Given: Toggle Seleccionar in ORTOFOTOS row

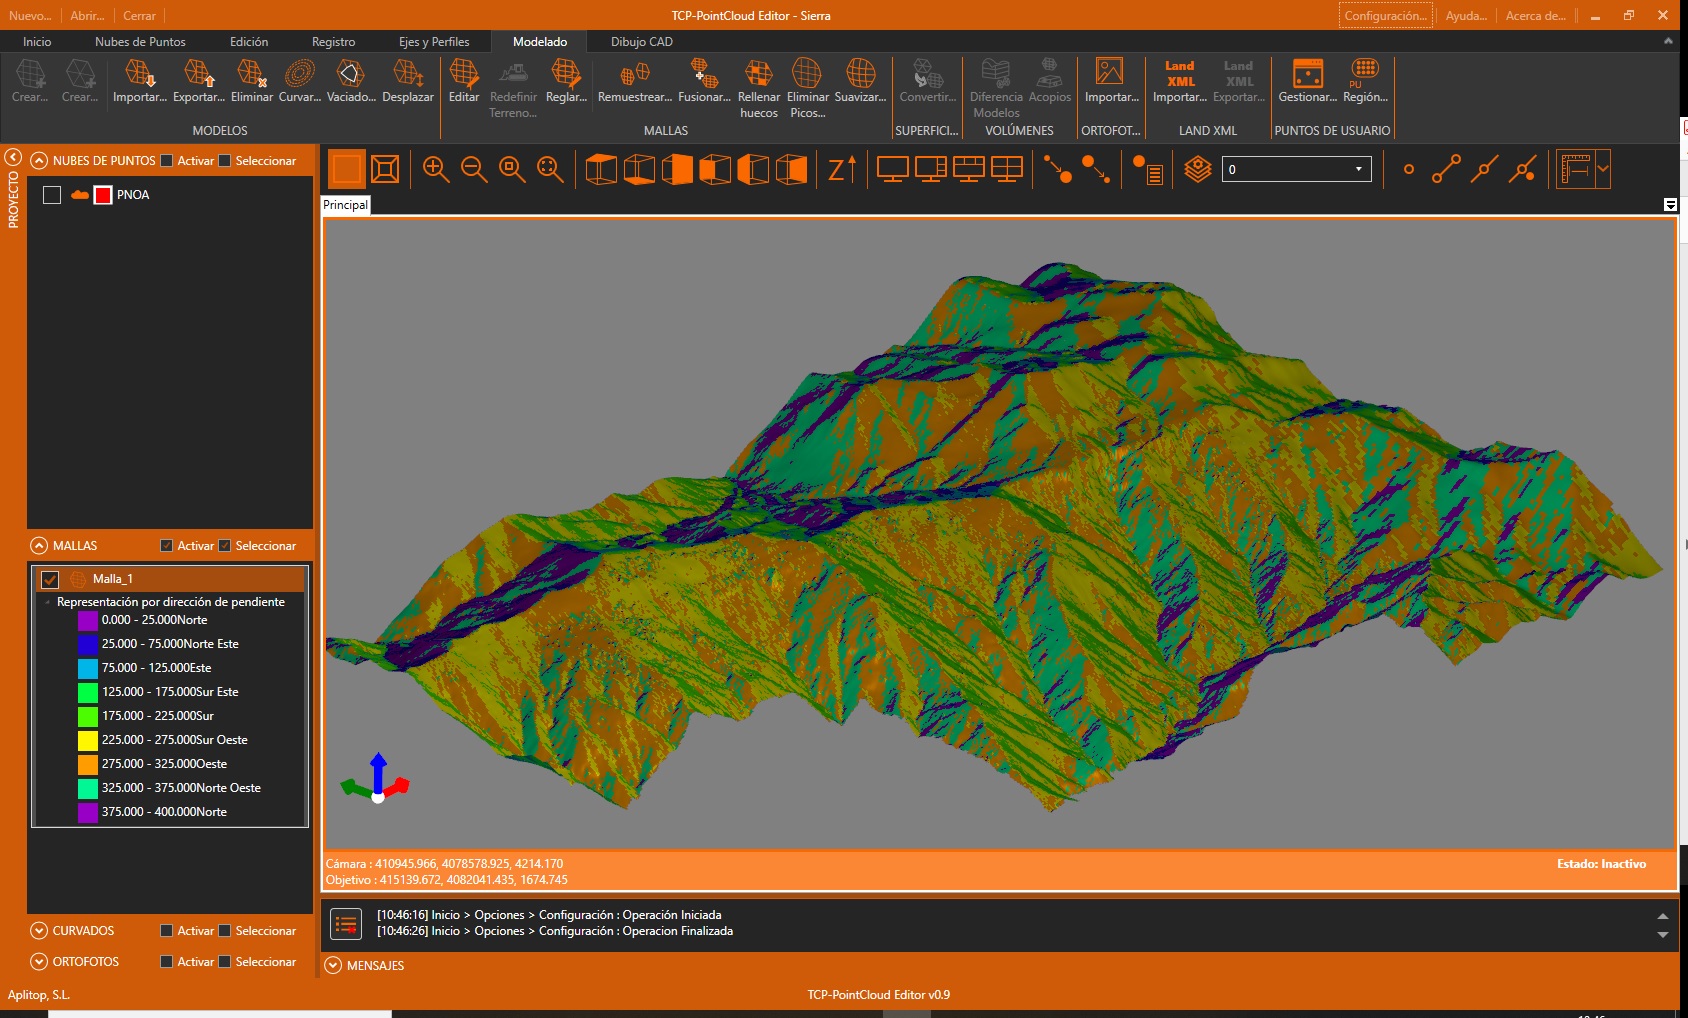Looking at the screenshot, I should pyautogui.click(x=225, y=962).
